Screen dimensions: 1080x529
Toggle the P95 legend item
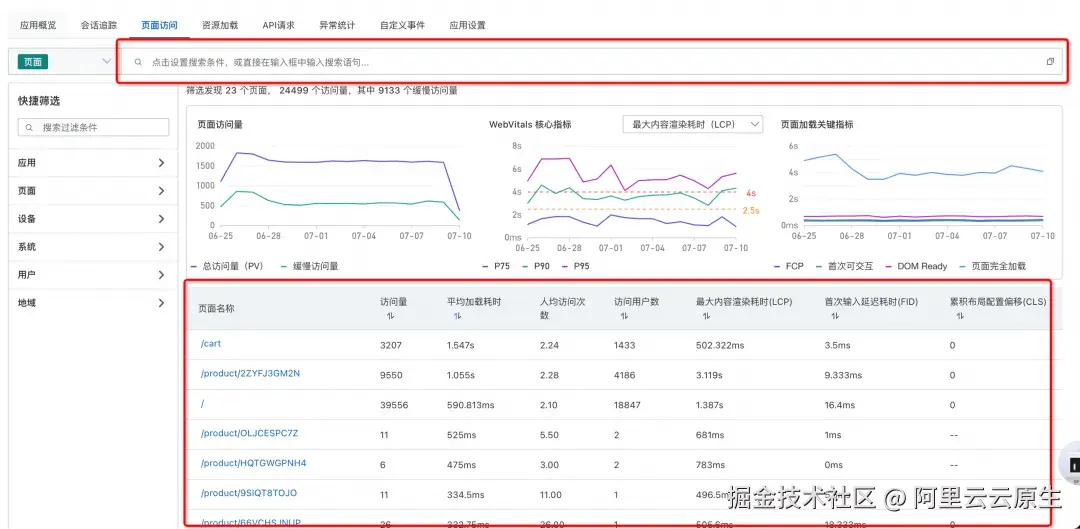point(577,266)
